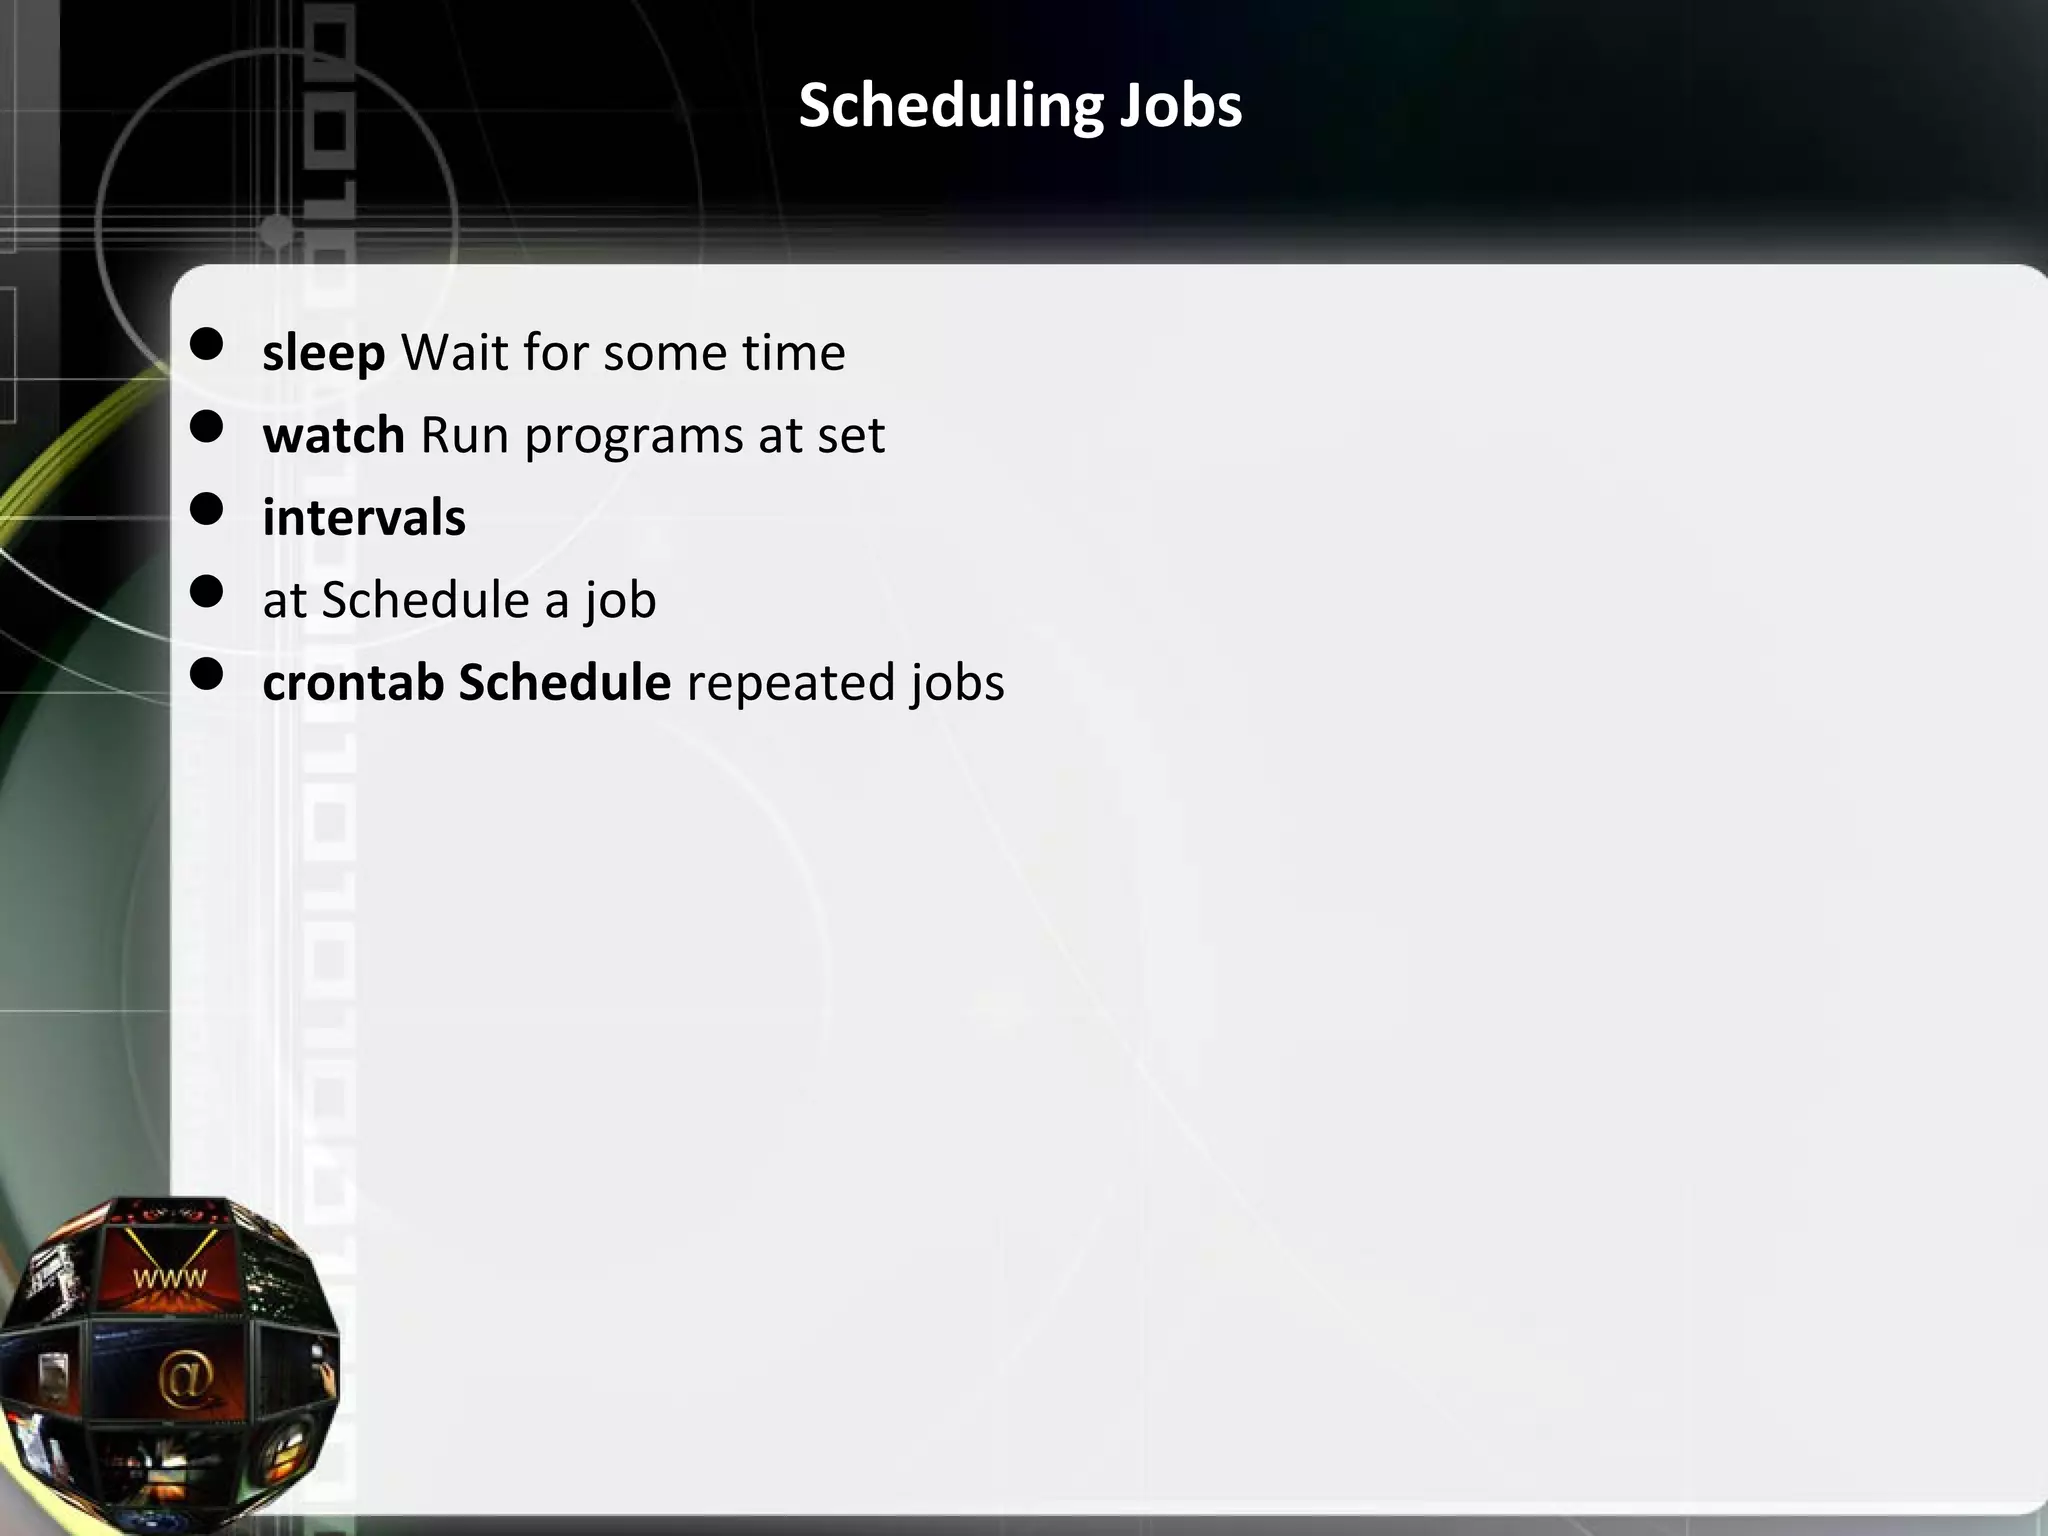Click the bold word sleep
Image resolution: width=2048 pixels, height=1536 pixels.
pos(324,353)
